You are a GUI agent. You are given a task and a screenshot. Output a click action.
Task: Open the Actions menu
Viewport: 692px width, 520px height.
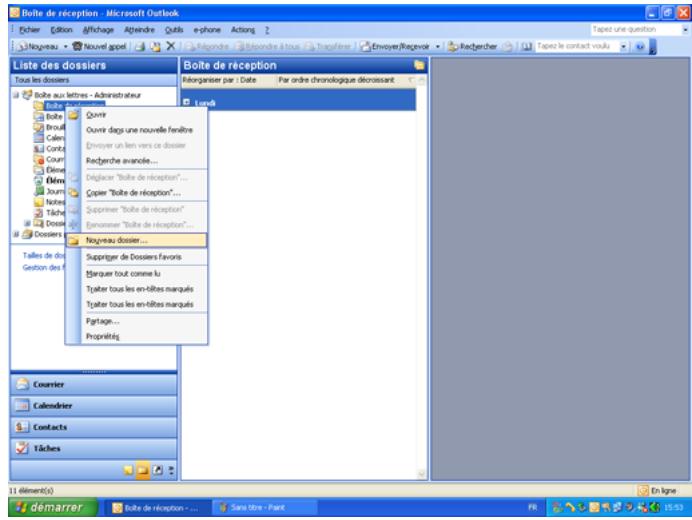click(x=243, y=30)
